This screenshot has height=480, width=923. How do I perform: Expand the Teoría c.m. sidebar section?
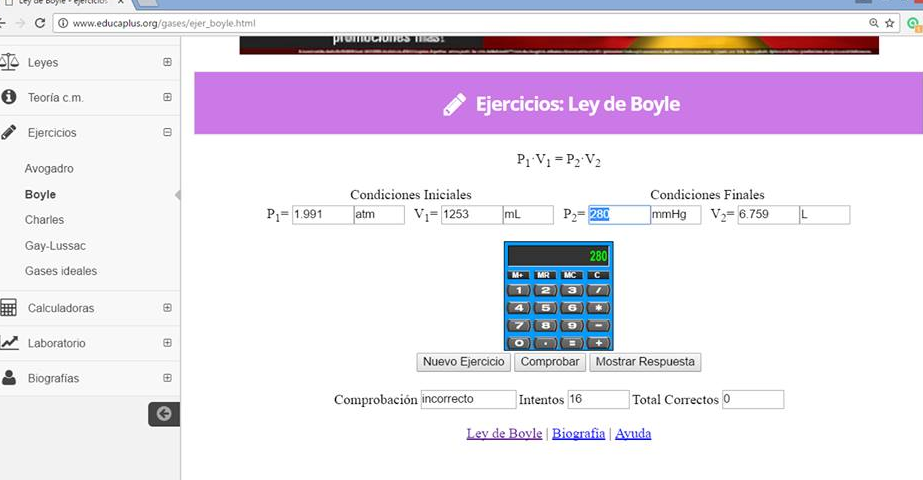click(x=167, y=97)
